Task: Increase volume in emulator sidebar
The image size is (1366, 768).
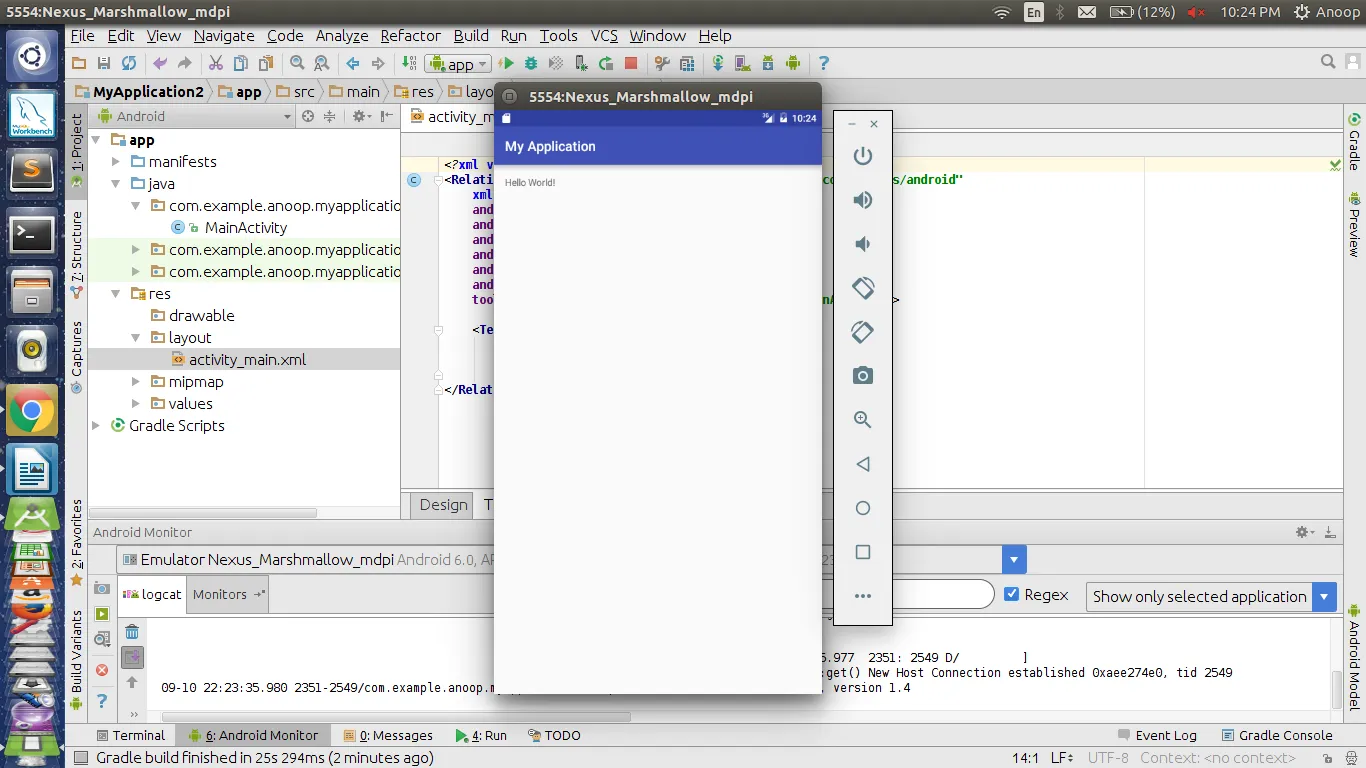Action: click(862, 200)
